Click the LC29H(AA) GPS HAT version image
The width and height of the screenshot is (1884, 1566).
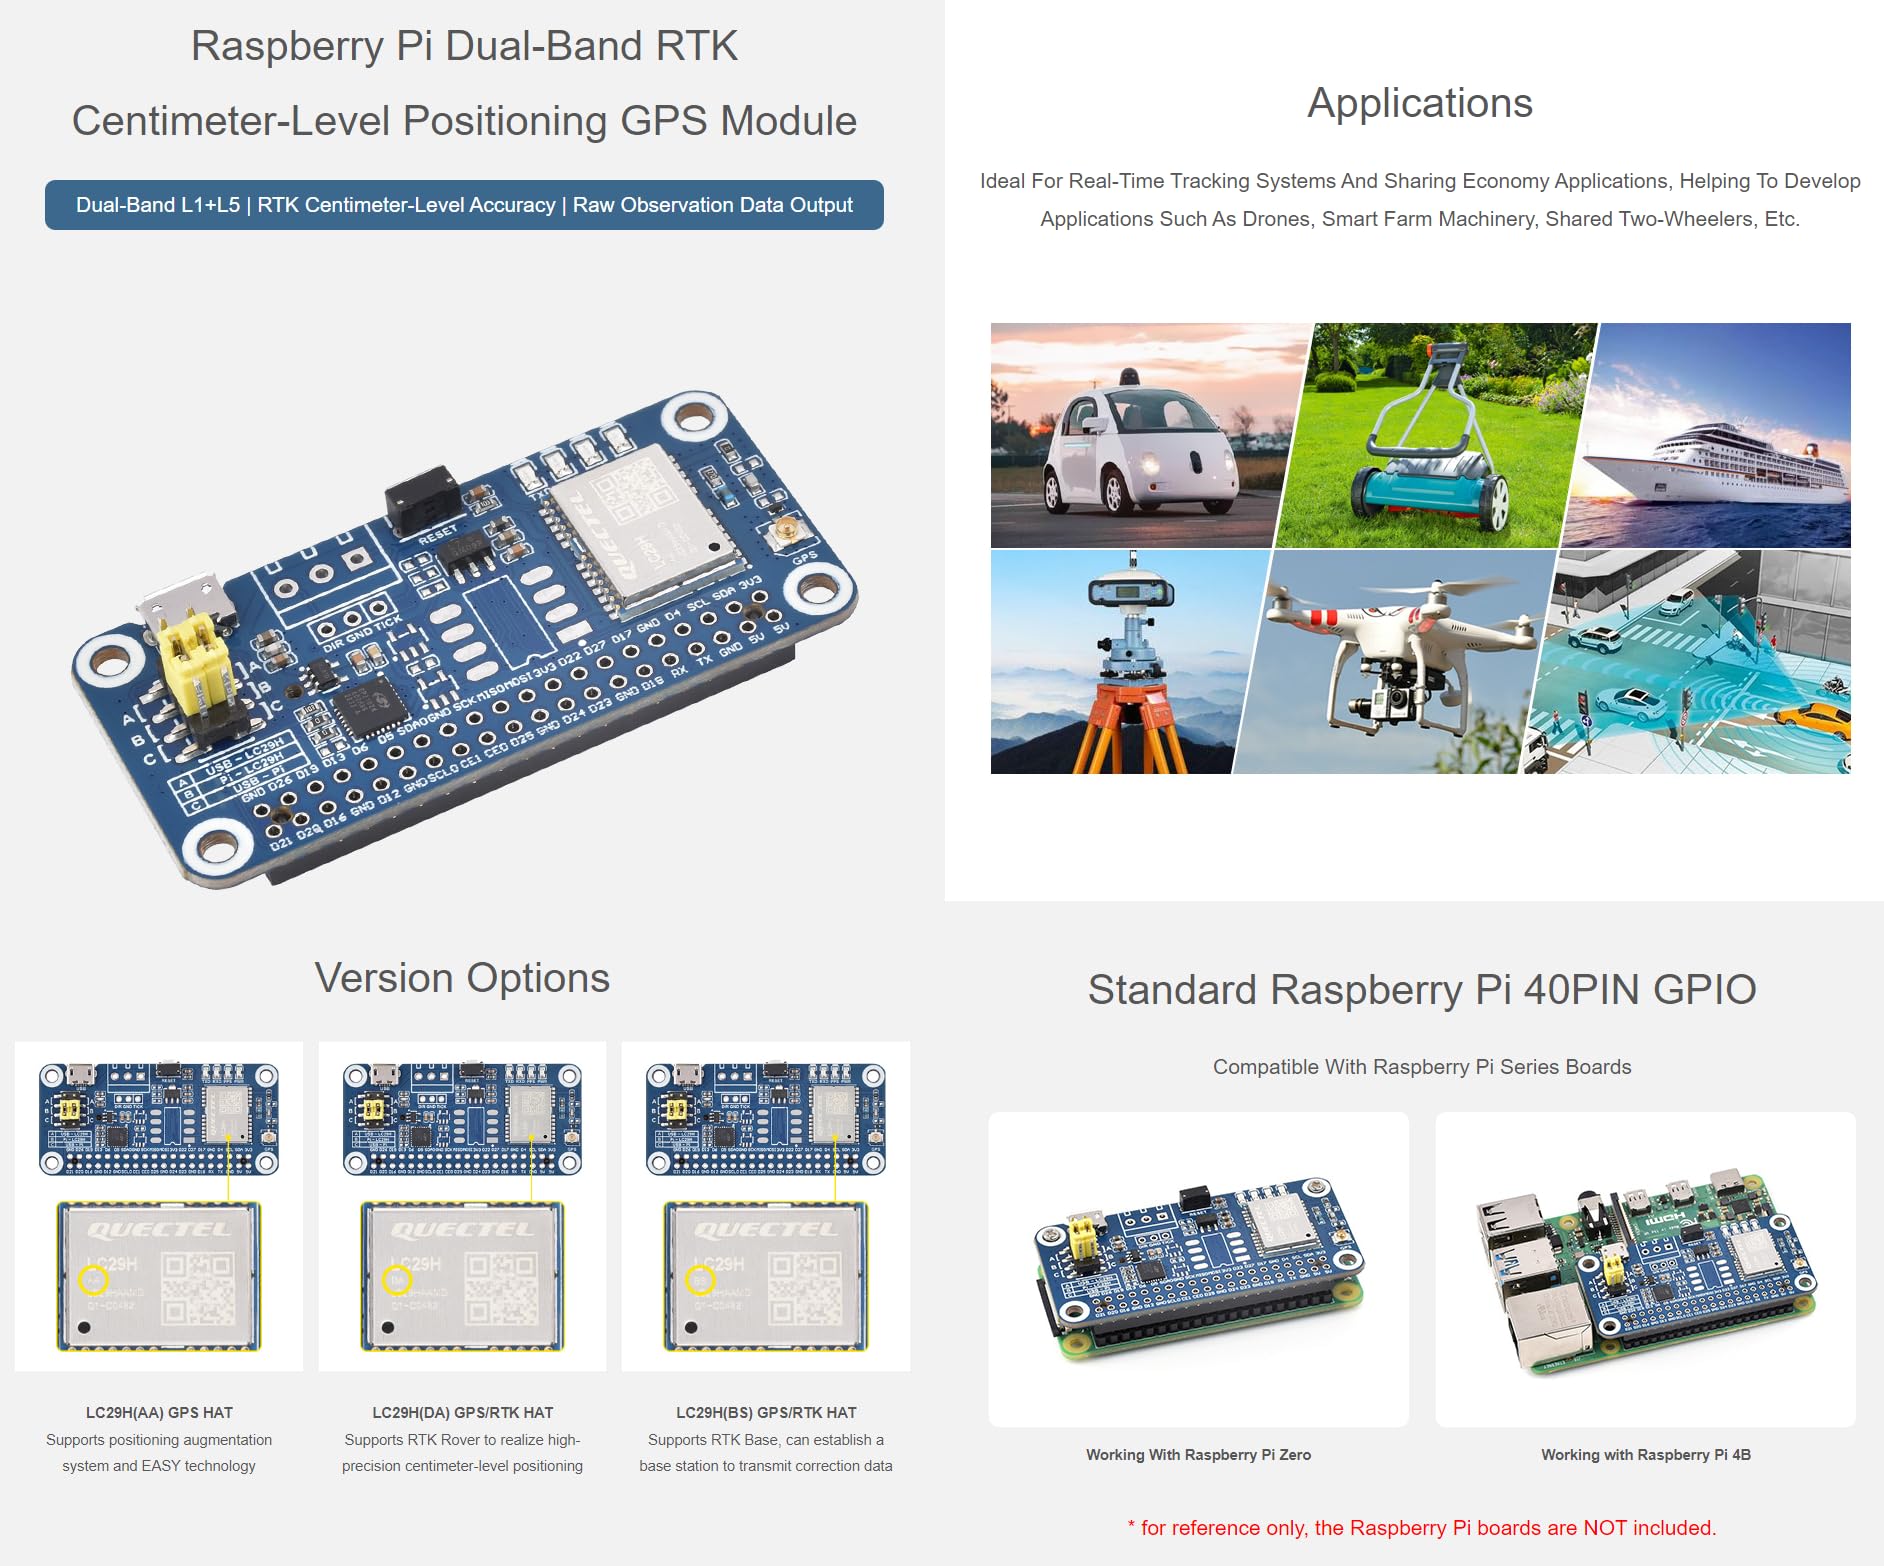[x=159, y=1206]
